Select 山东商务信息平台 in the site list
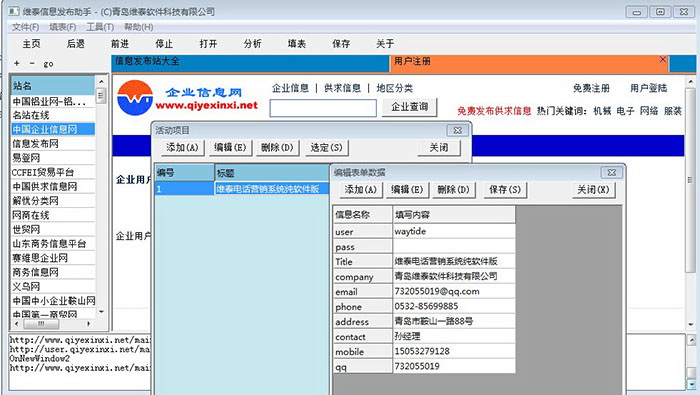 (53, 244)
